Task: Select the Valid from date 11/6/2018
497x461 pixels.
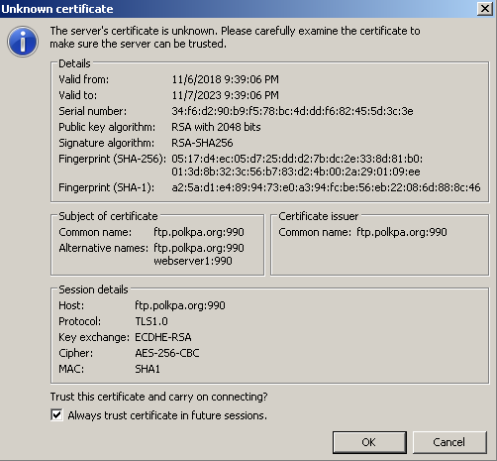Action: coord(196,79)
